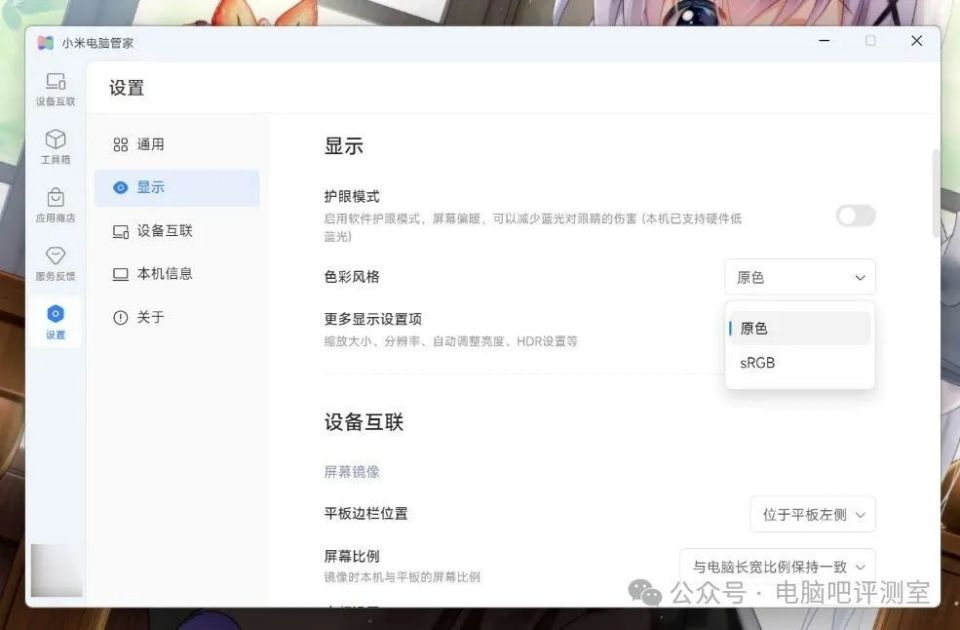Screen dimensions: 960x630
Task: Click the monitor icon beside 显示
Action: coord(119,187)
